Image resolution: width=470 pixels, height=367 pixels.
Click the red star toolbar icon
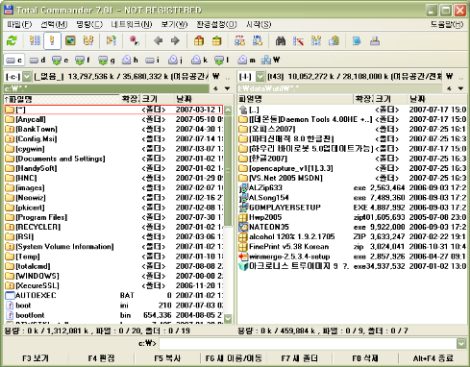coord(134,41)
